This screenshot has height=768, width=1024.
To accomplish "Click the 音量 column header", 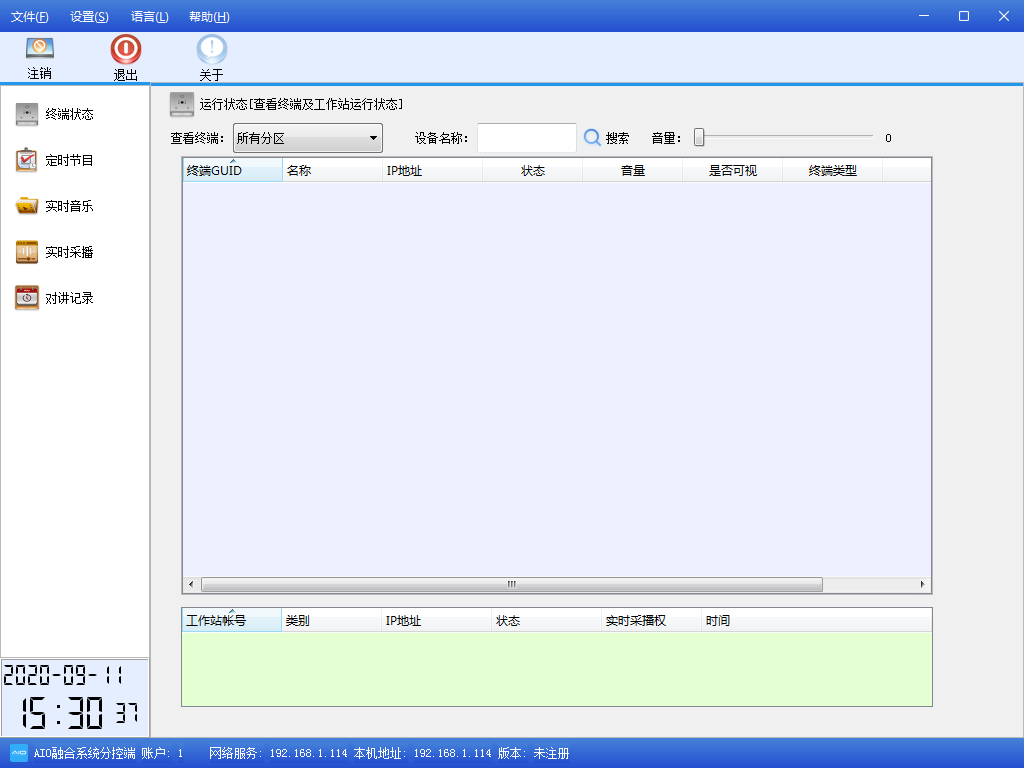I will point(632,170).
